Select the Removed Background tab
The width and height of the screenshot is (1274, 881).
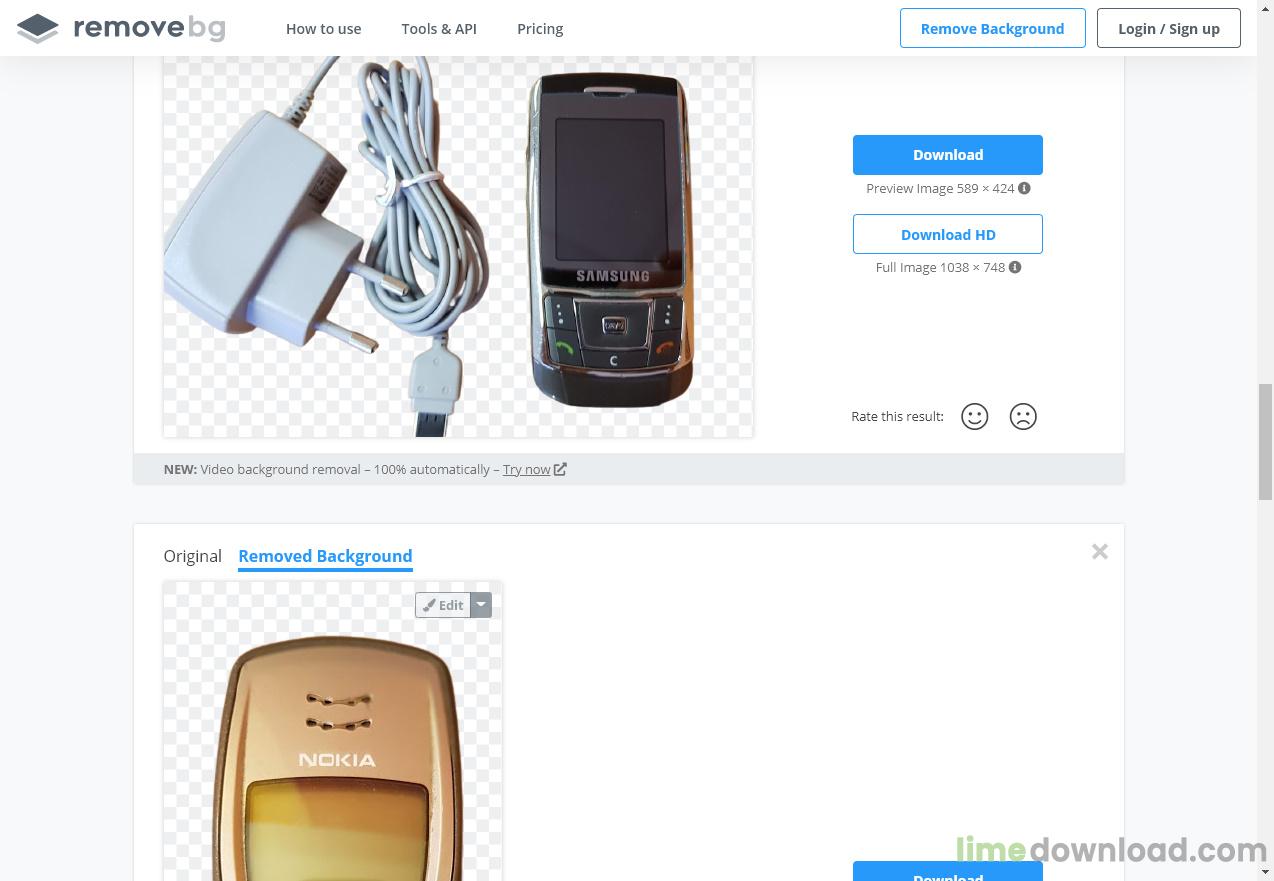tap(325, 556)
